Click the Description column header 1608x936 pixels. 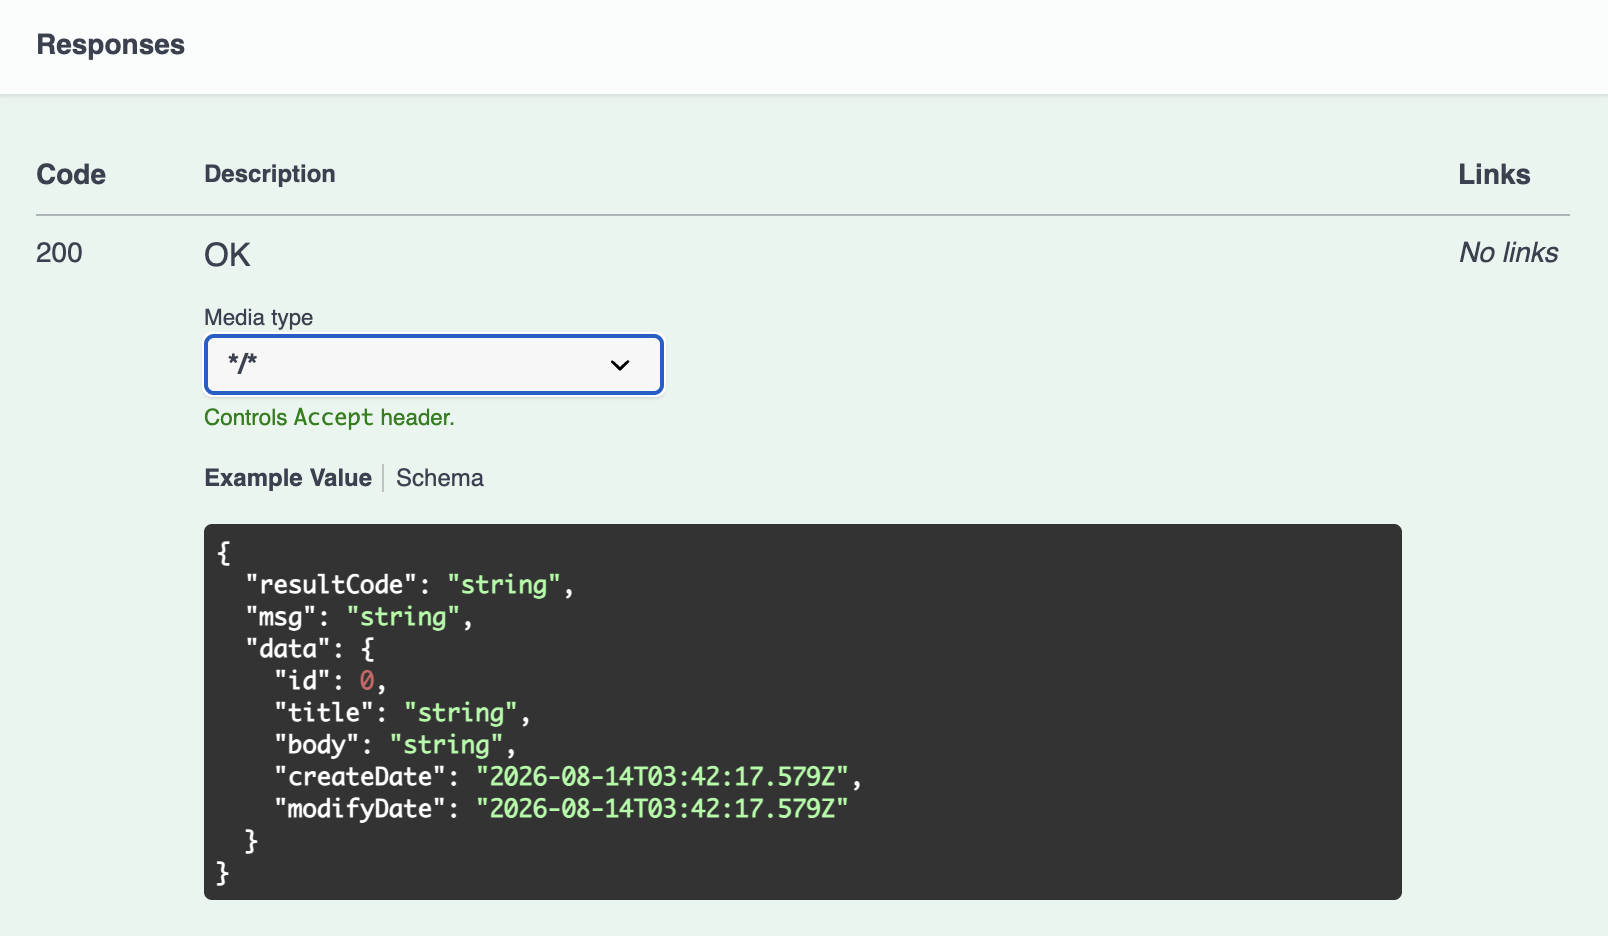click(270, 174)
